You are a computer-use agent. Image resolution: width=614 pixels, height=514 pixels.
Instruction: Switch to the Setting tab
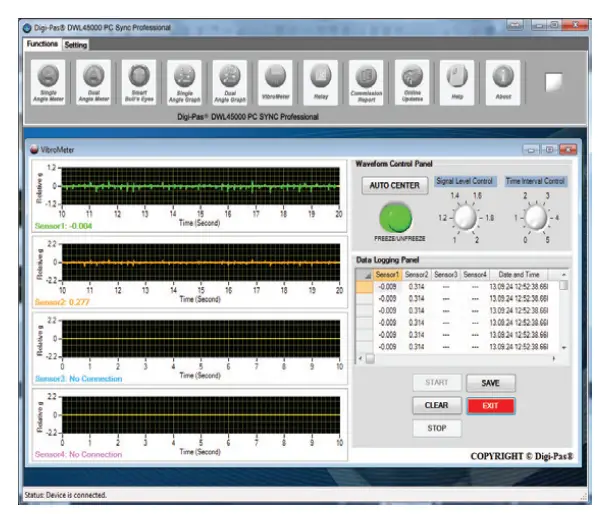coord(76,45)
